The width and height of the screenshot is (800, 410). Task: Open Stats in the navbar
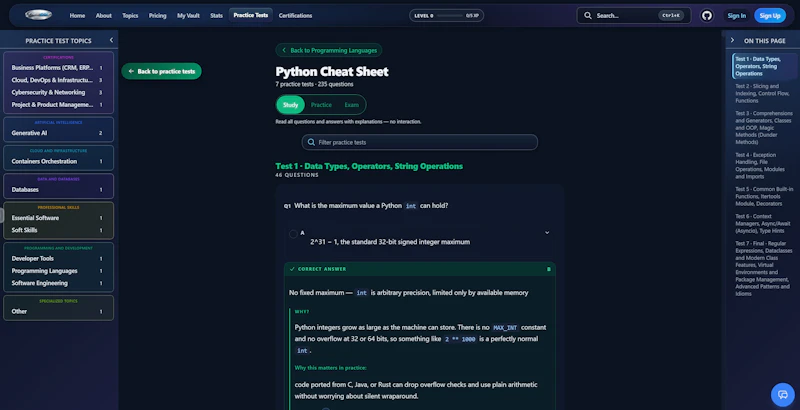coord(216,16)
